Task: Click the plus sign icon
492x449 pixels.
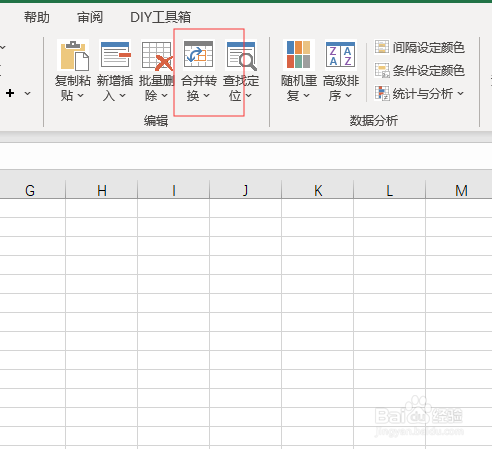Action: pos(10,93)
